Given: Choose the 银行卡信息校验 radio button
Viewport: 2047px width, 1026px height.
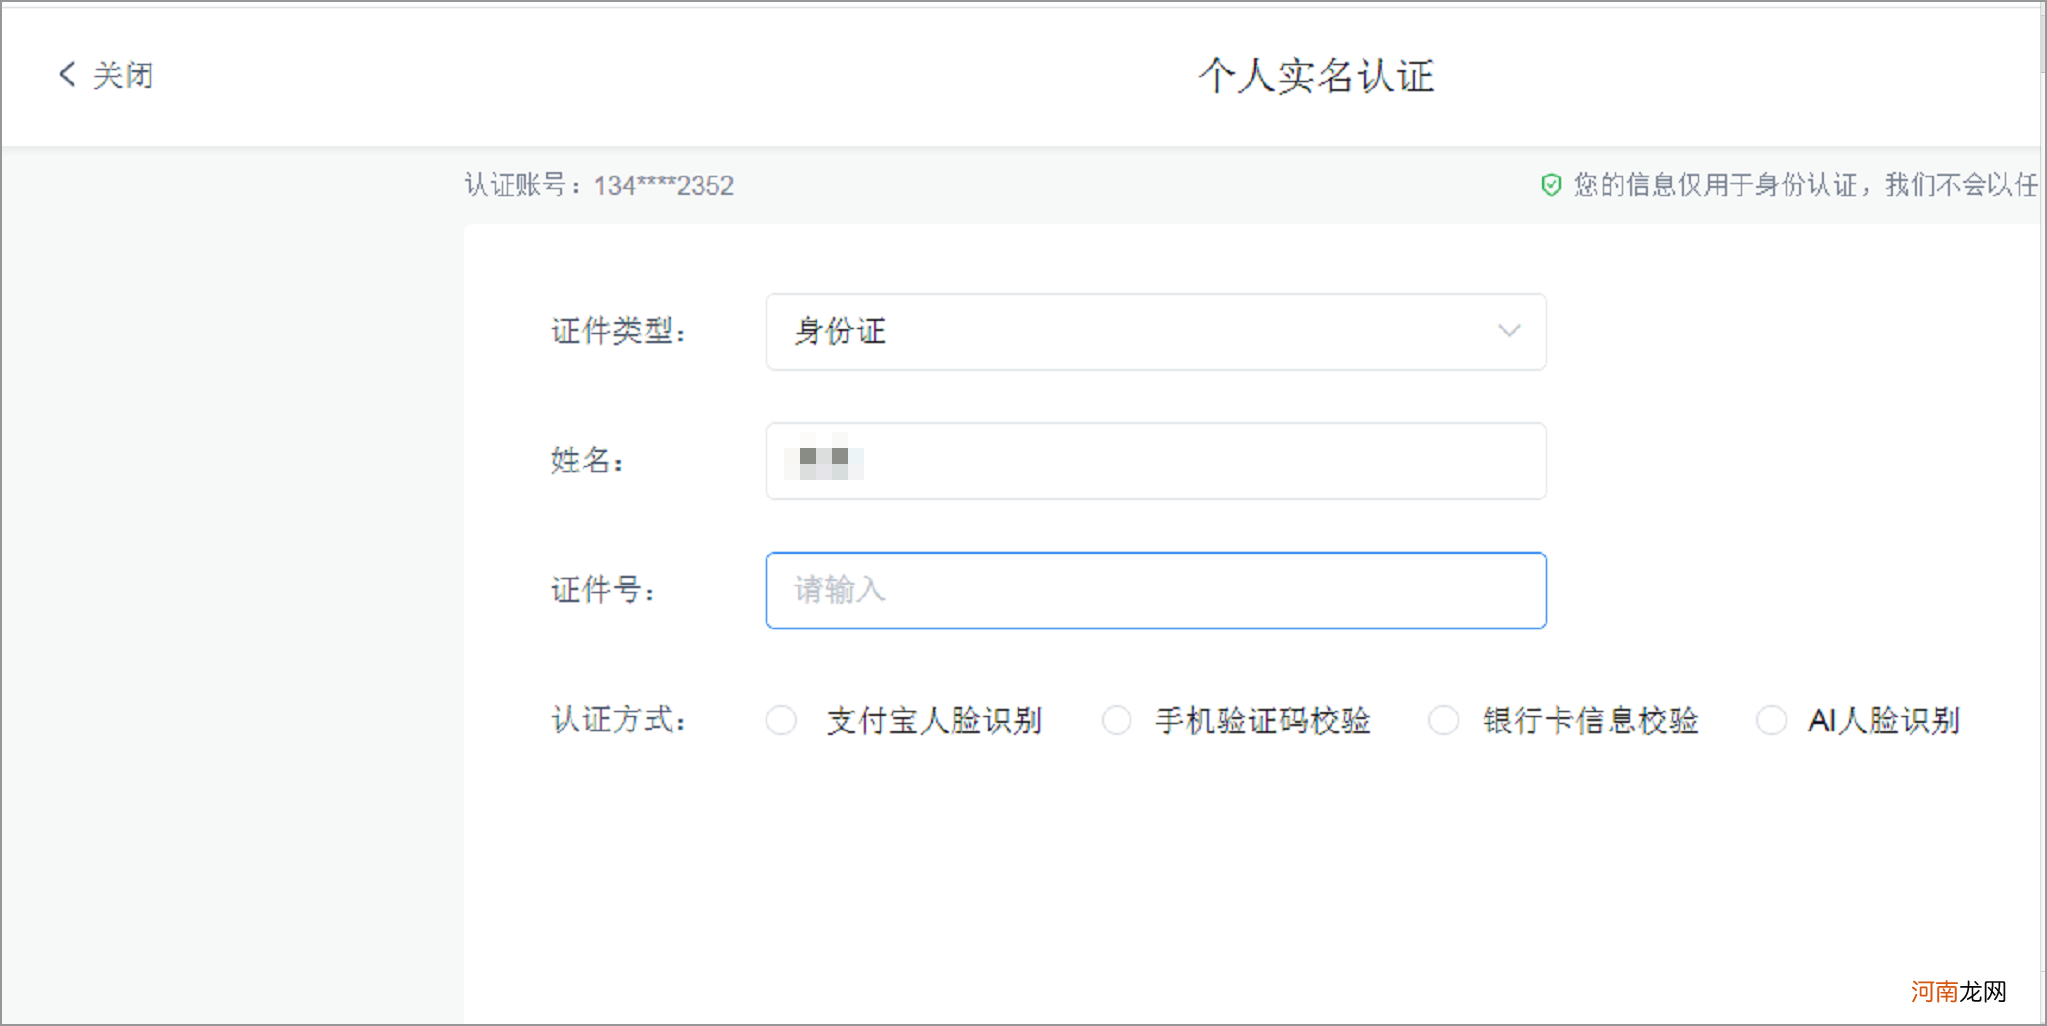Looking at the screenshot, I should (x=1443, y=720).
